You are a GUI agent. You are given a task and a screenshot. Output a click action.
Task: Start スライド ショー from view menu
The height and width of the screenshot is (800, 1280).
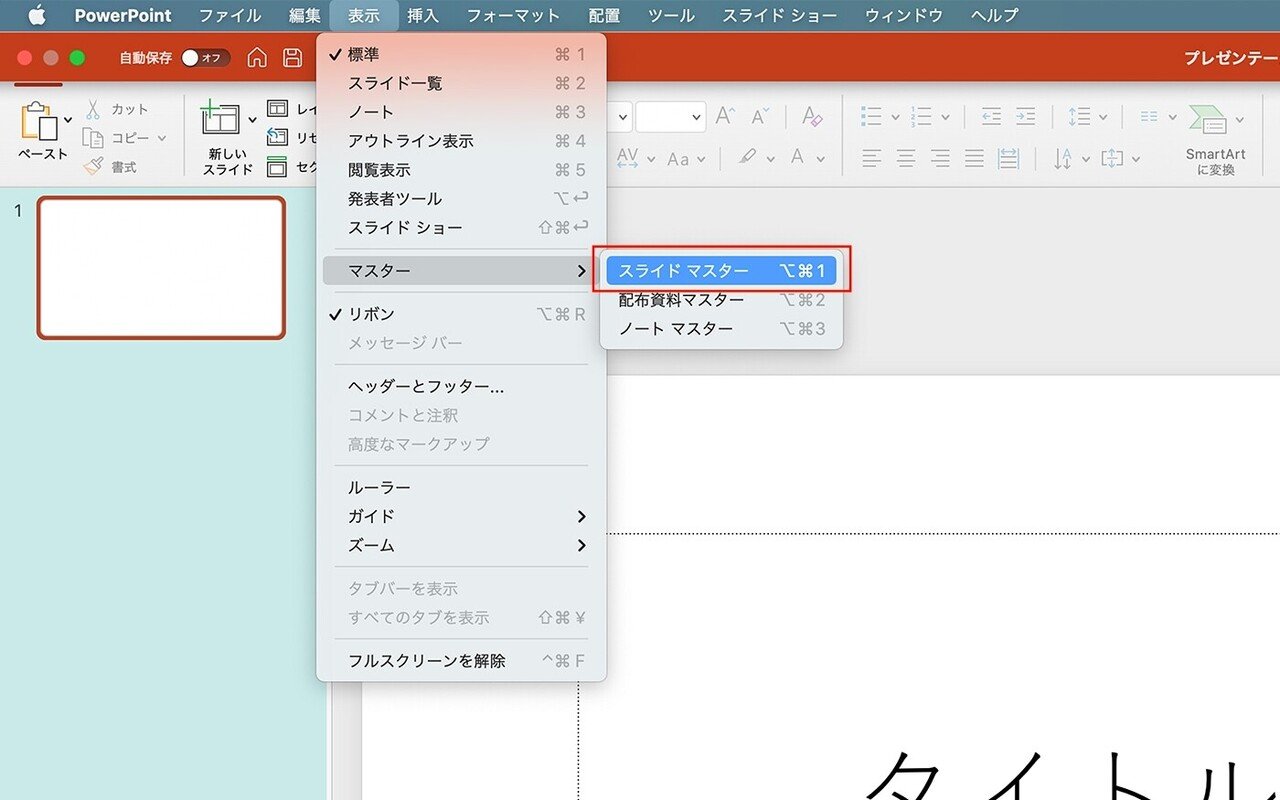[461, 228]
